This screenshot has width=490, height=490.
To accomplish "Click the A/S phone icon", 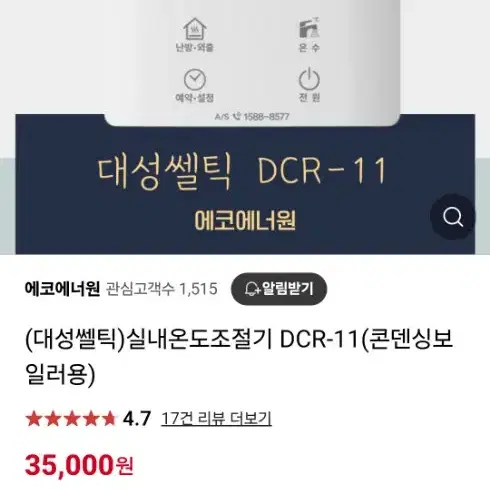I will [237, 116].
